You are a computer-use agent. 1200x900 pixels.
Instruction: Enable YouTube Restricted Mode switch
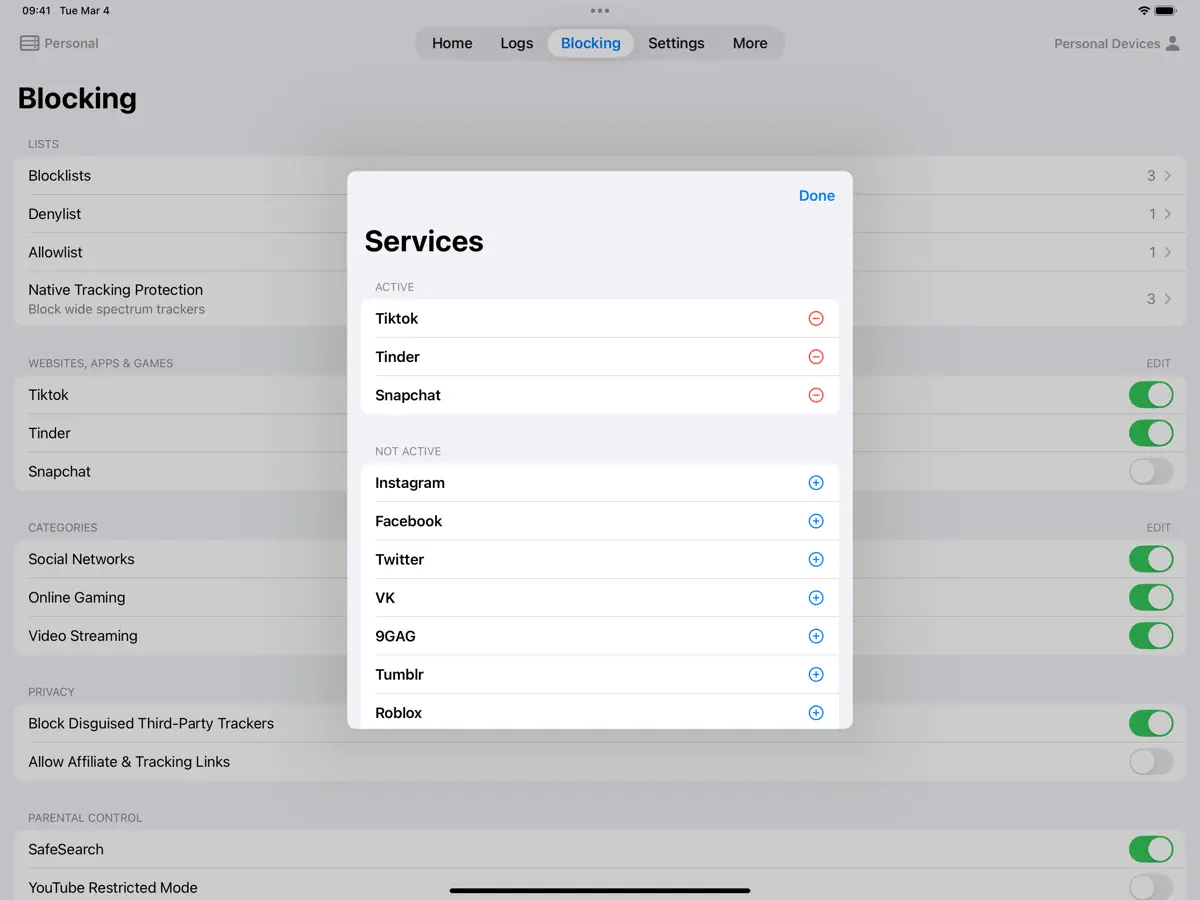pos(1151,887)
